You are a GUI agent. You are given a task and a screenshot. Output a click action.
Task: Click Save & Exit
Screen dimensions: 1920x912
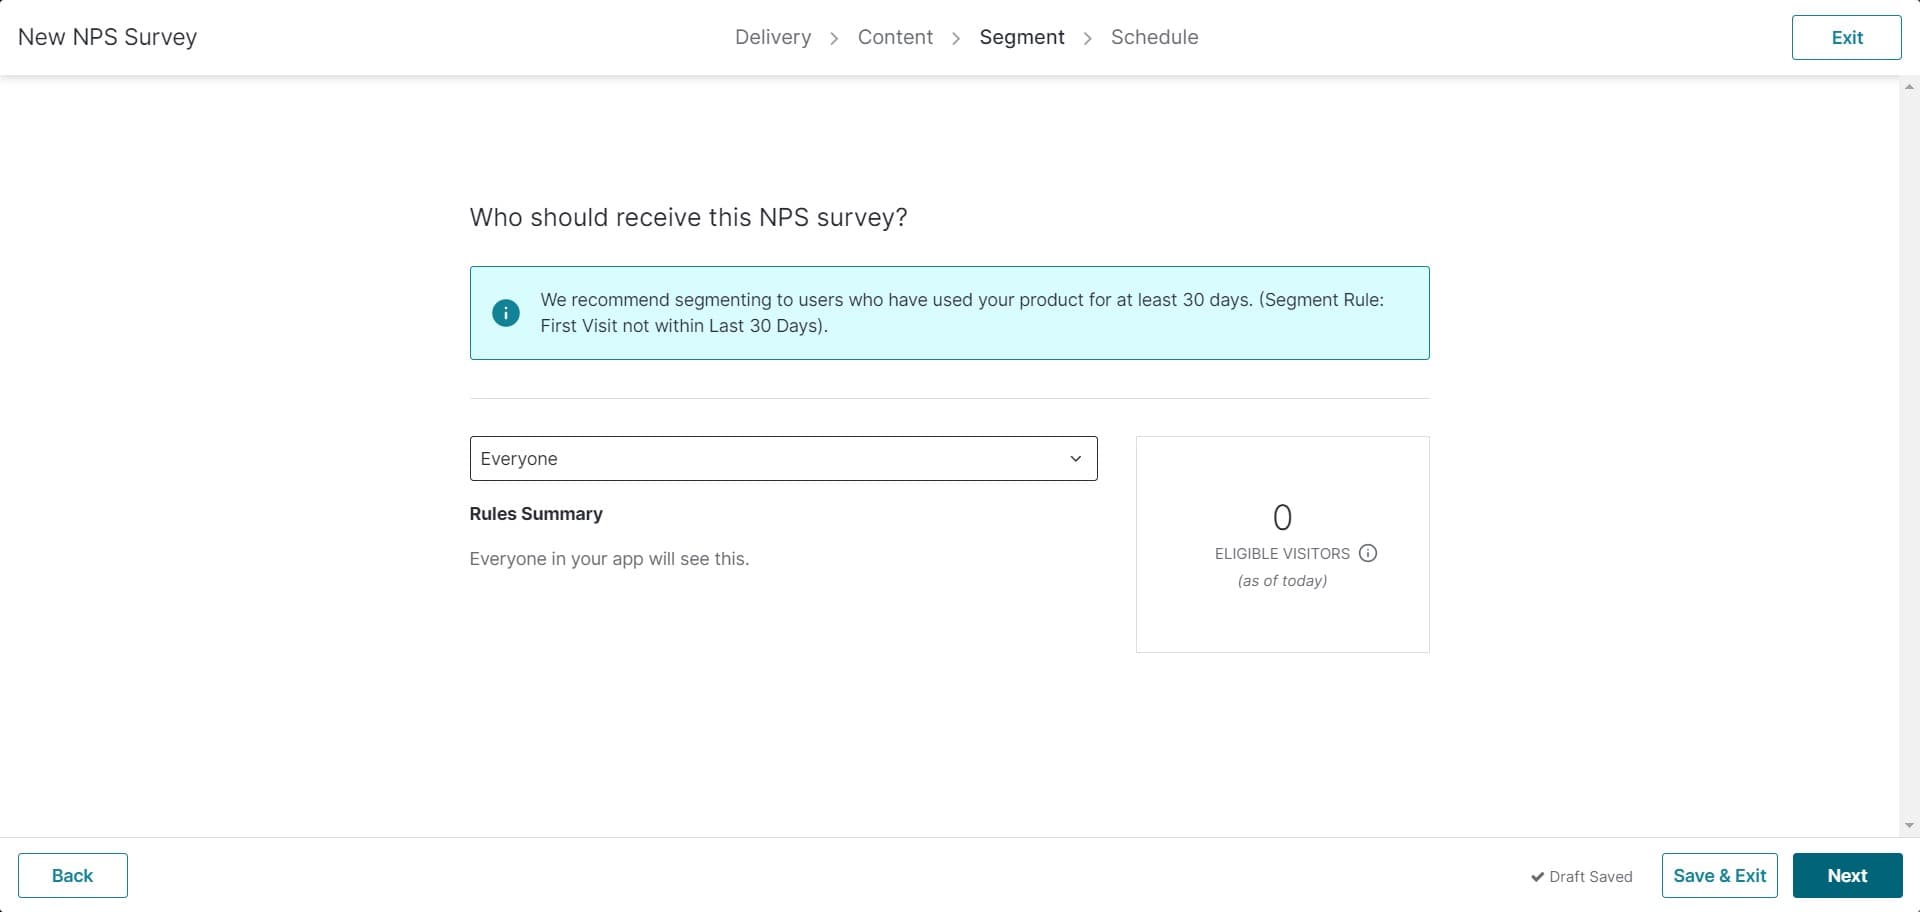click(x=1719, y=875)
